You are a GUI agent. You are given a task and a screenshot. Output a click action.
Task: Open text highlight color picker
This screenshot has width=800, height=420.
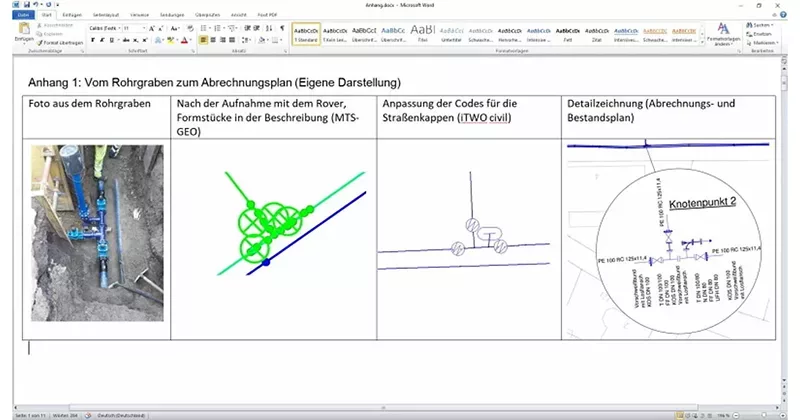[x=171, y=40]
